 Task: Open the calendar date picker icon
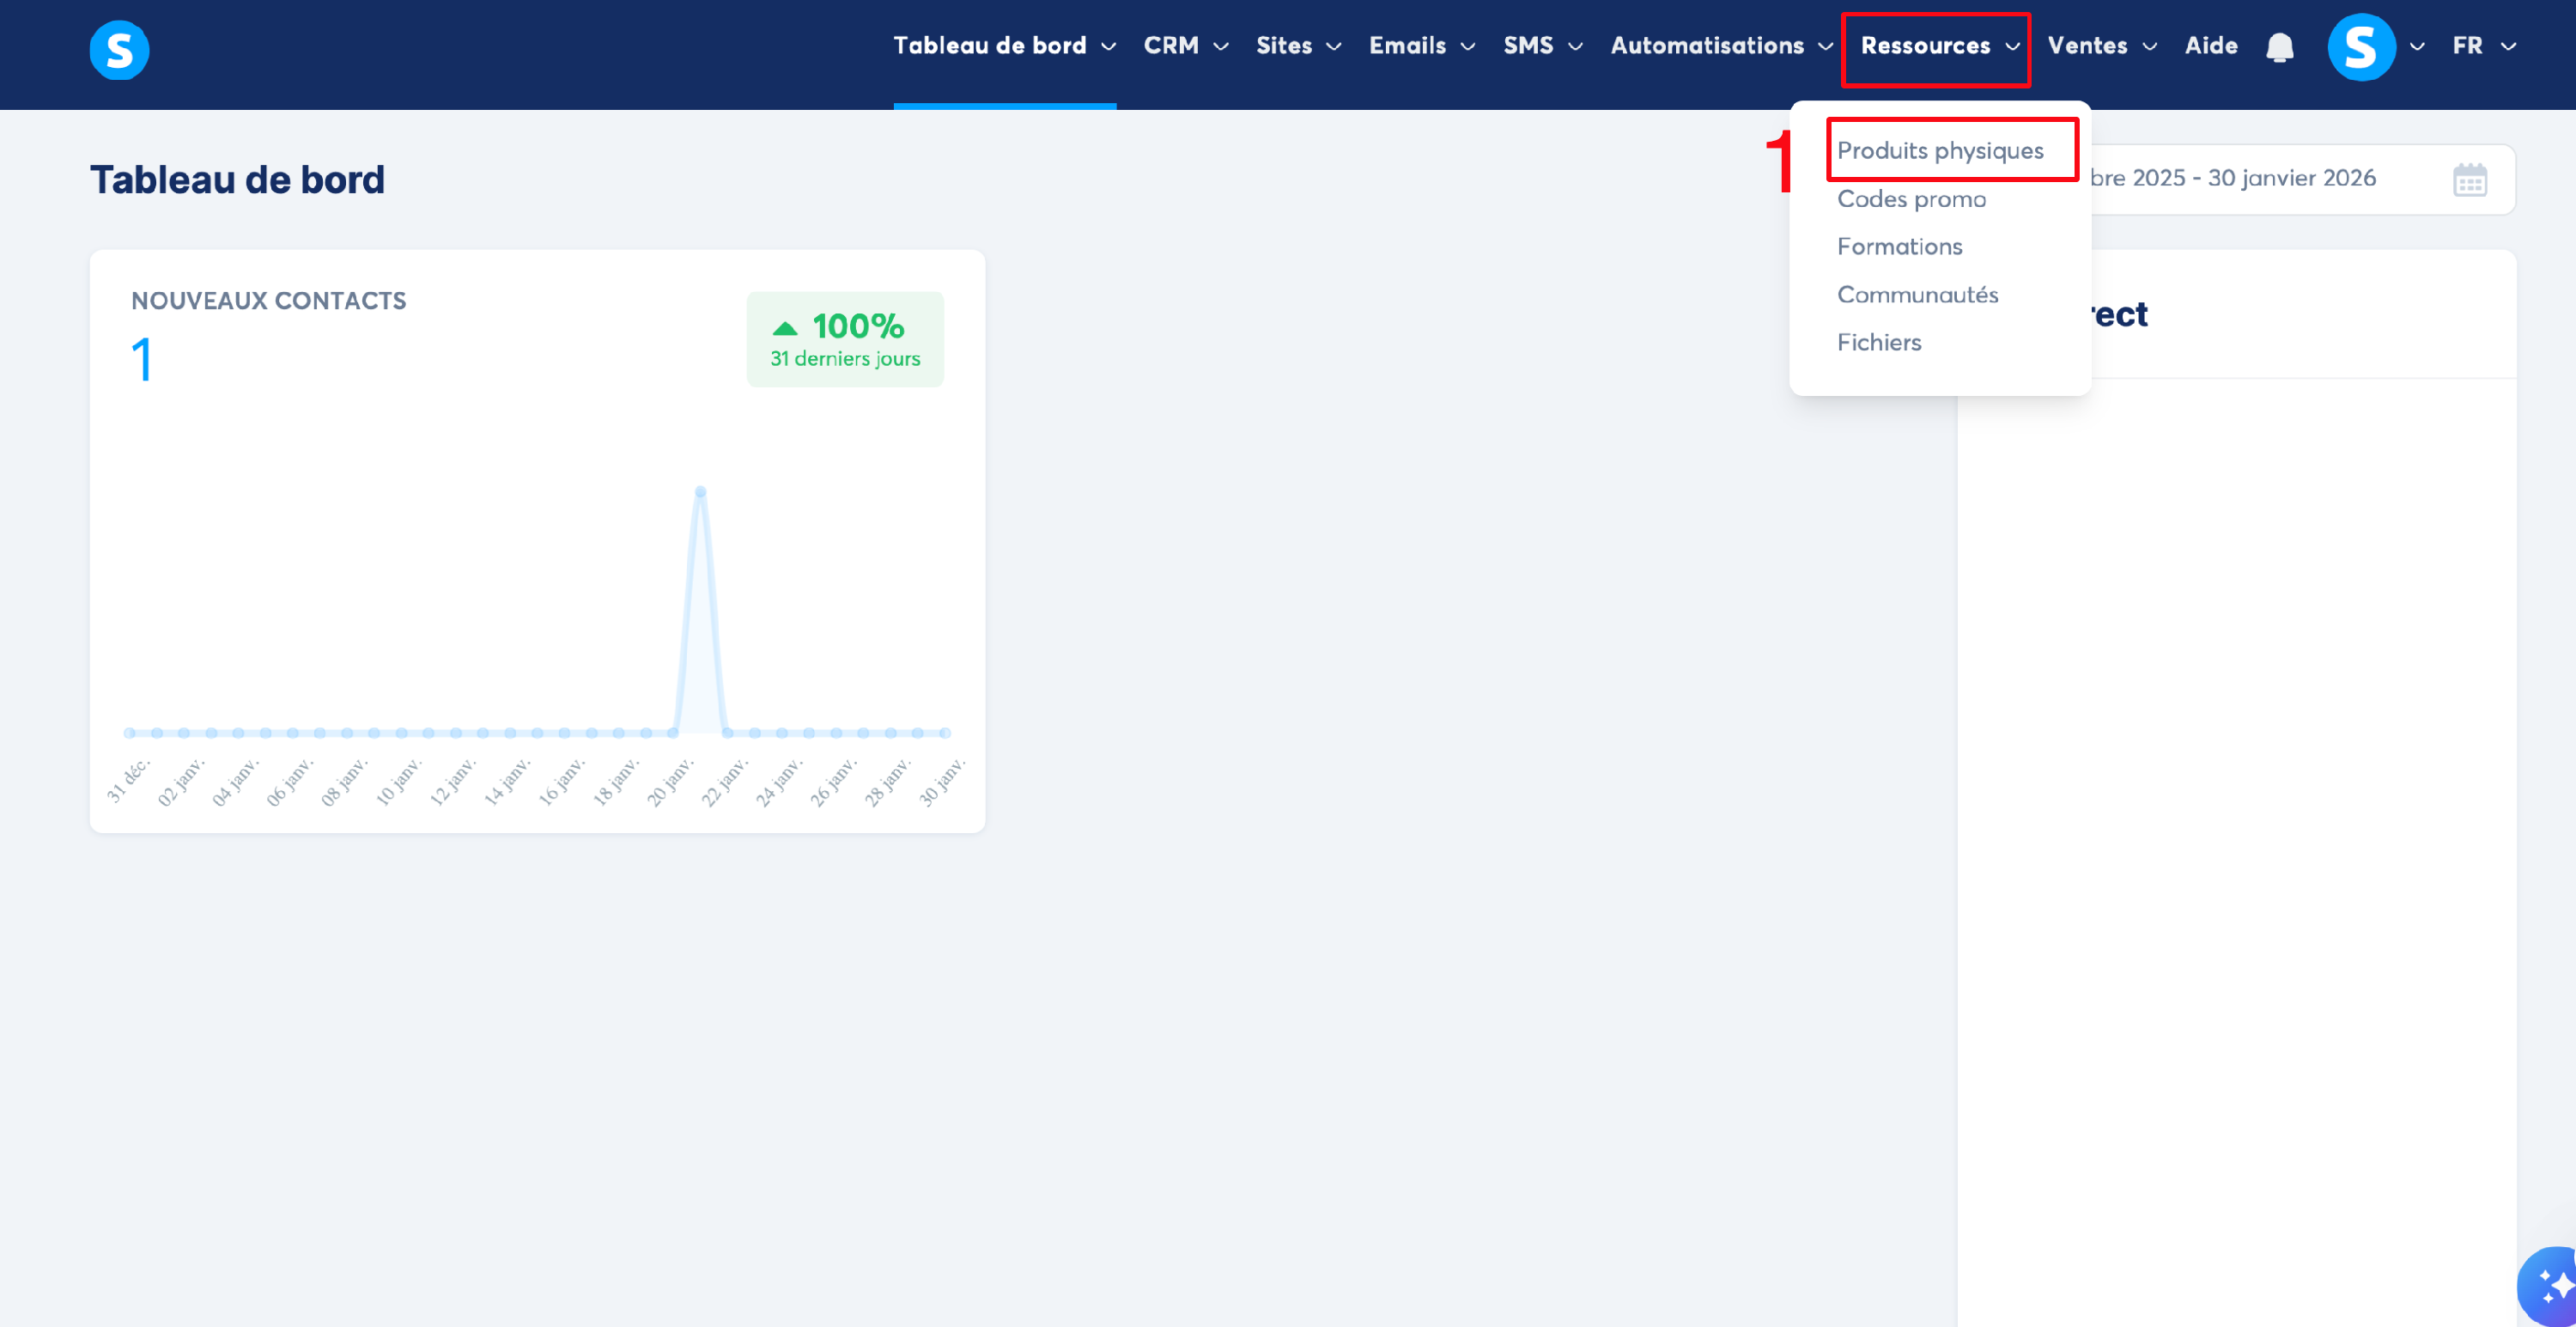pyautogui.click(x=2469, y=180)
